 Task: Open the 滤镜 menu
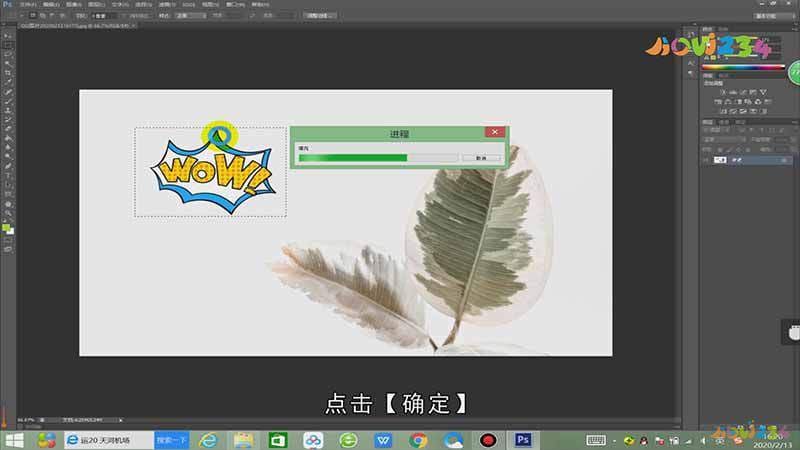tap(166, 5)
